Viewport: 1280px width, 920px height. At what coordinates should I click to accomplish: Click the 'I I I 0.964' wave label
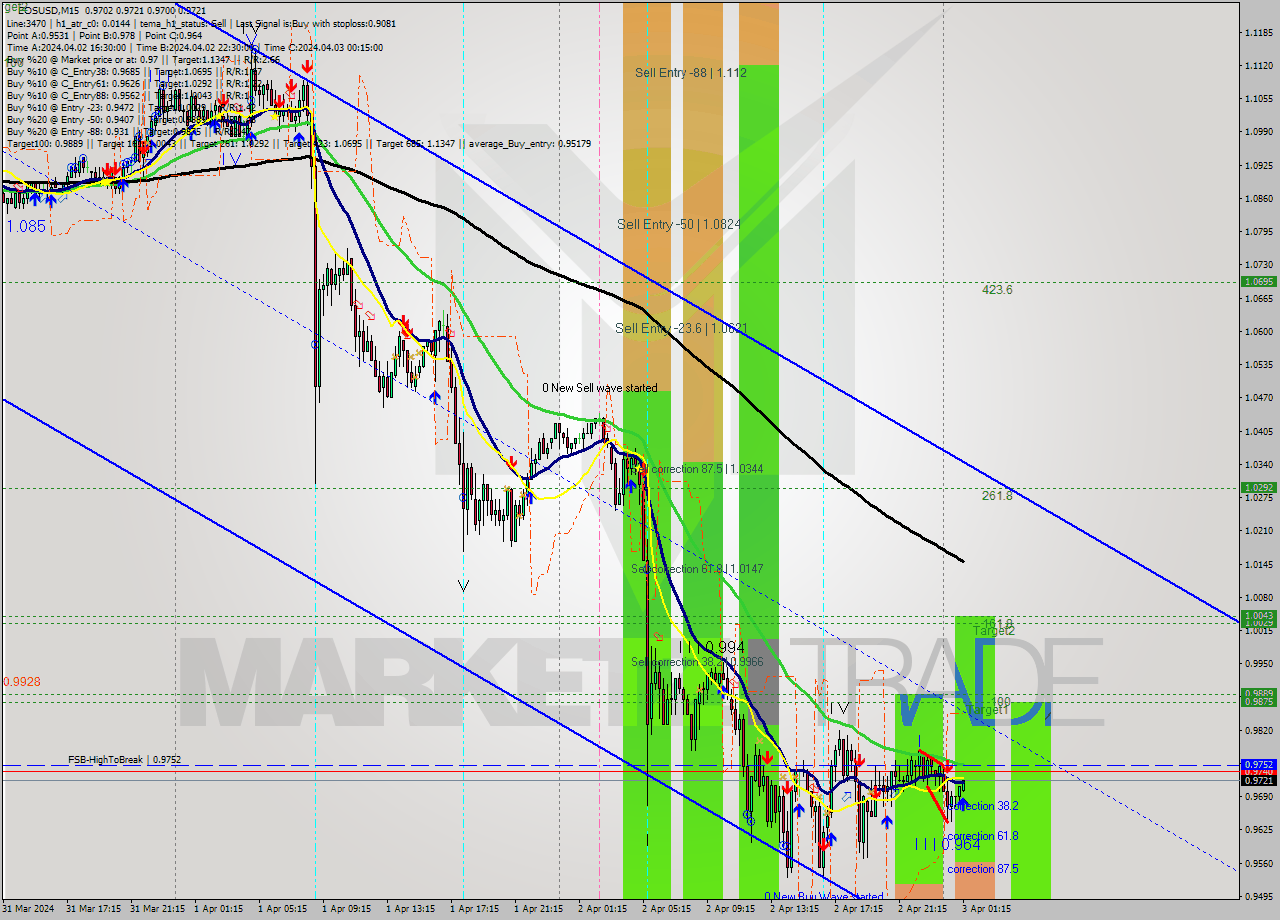948,845
